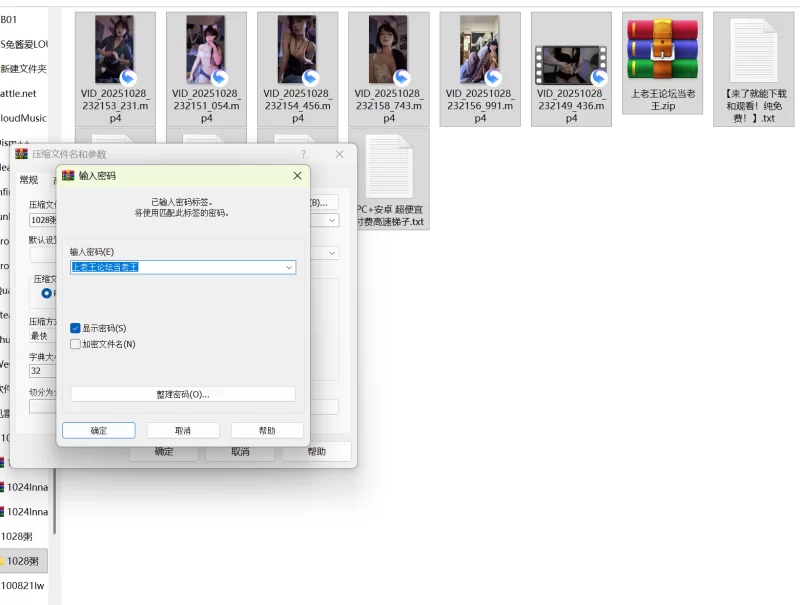Uncheck the 显示密码 checkbox

click(76, 328)
